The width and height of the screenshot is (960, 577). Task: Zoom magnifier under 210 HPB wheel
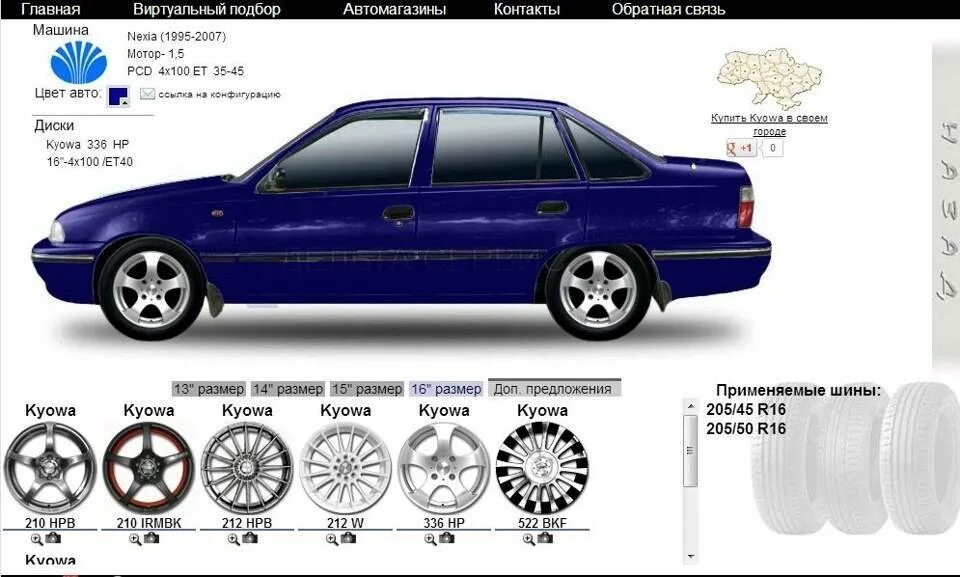tap(36, 539)
